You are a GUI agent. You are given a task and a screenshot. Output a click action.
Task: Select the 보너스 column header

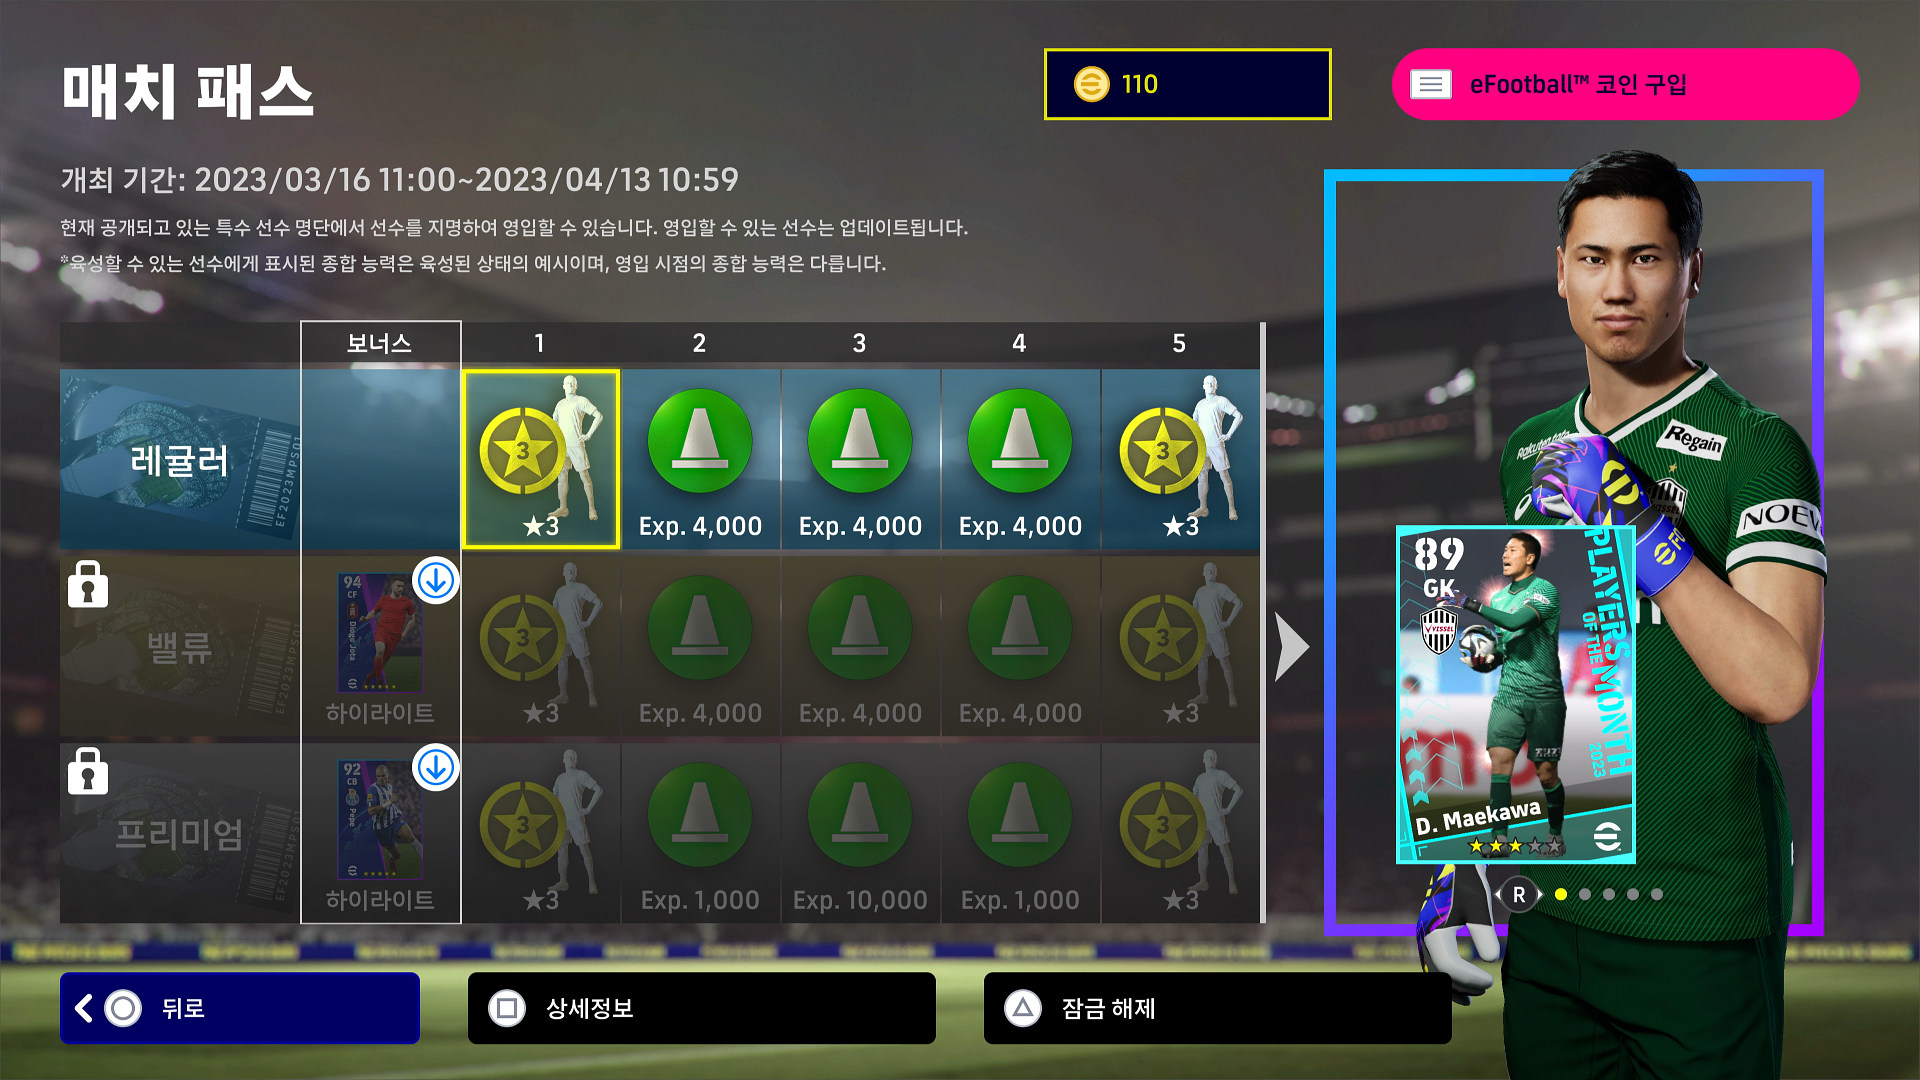tap(380, 344)
